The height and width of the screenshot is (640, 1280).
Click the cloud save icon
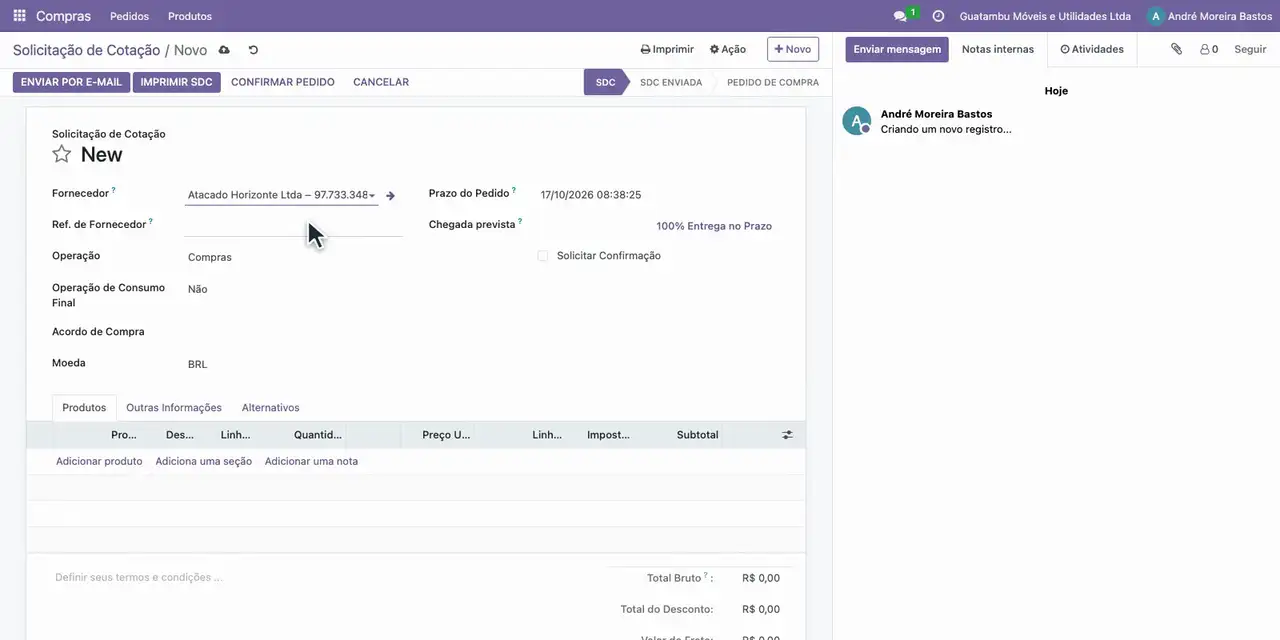click(x=224, y=50)
